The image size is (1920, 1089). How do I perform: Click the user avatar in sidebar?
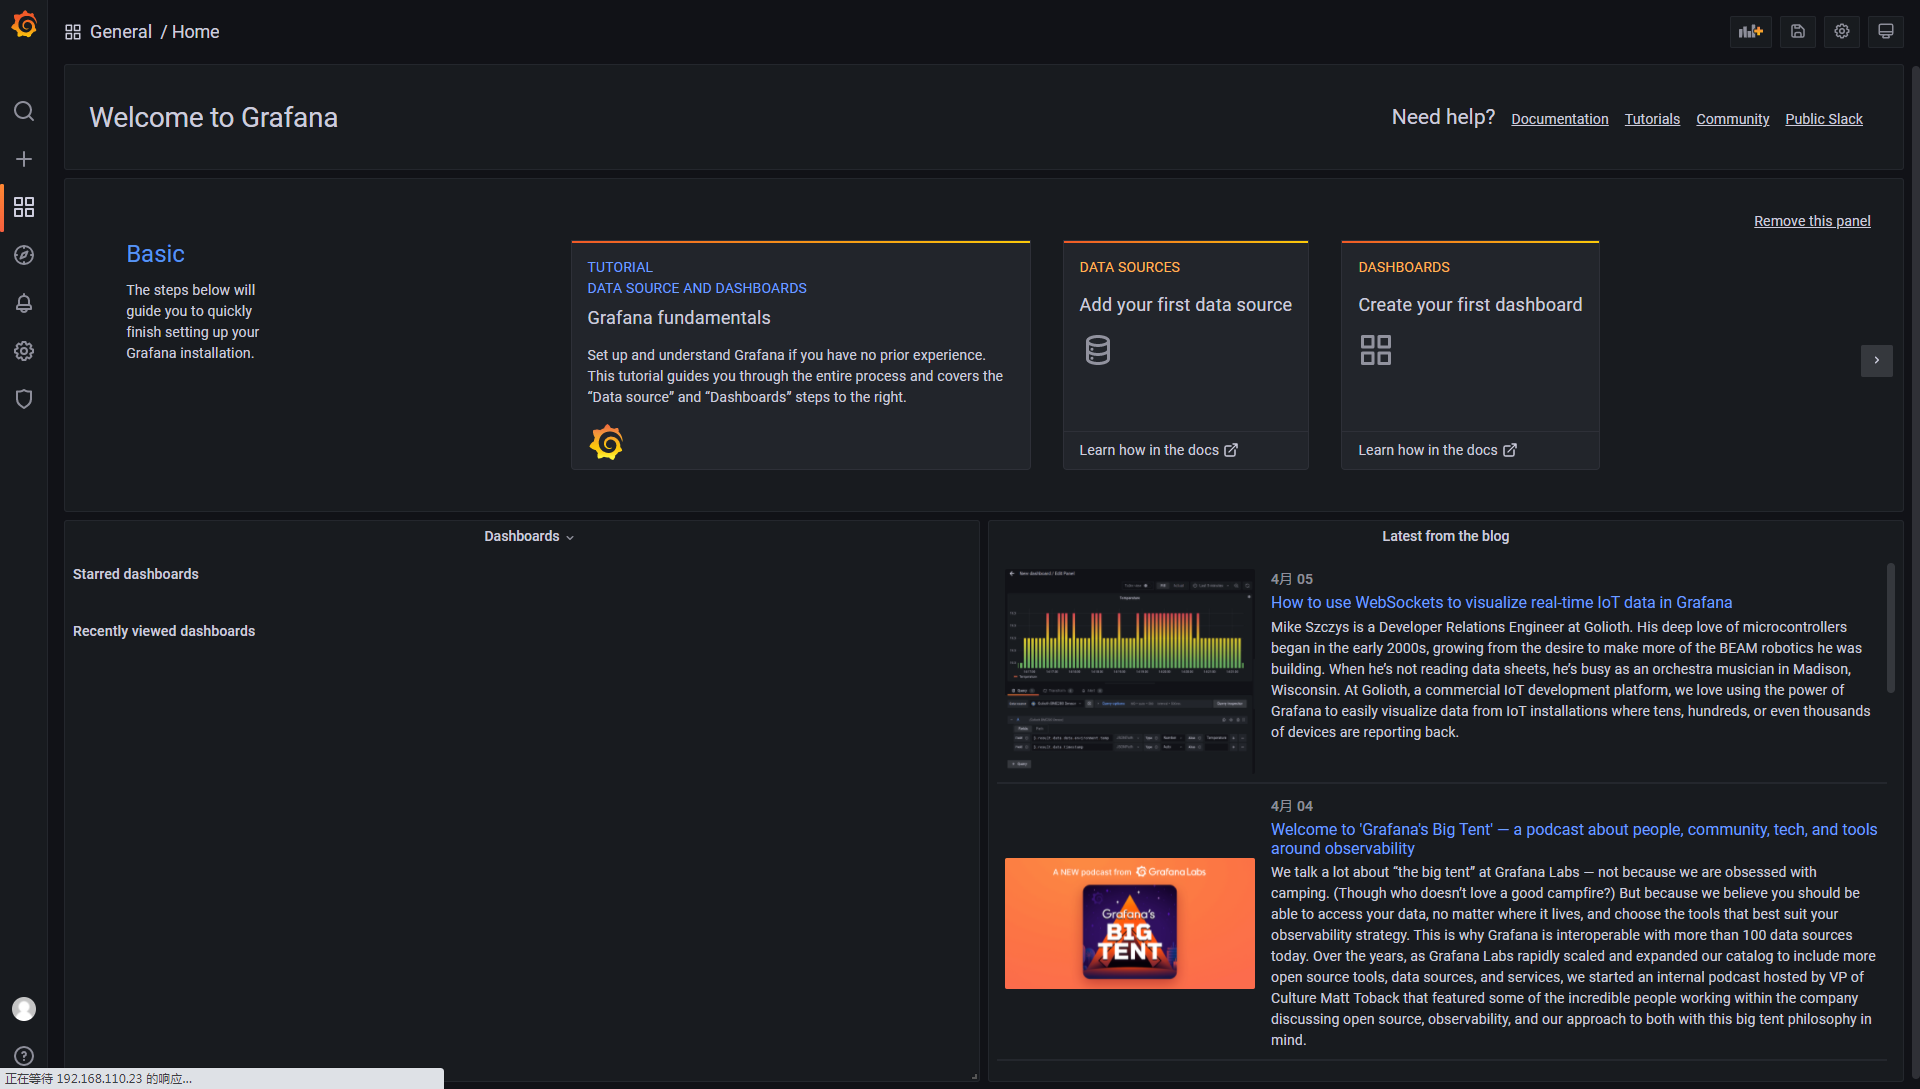[x=24, y=1009]
